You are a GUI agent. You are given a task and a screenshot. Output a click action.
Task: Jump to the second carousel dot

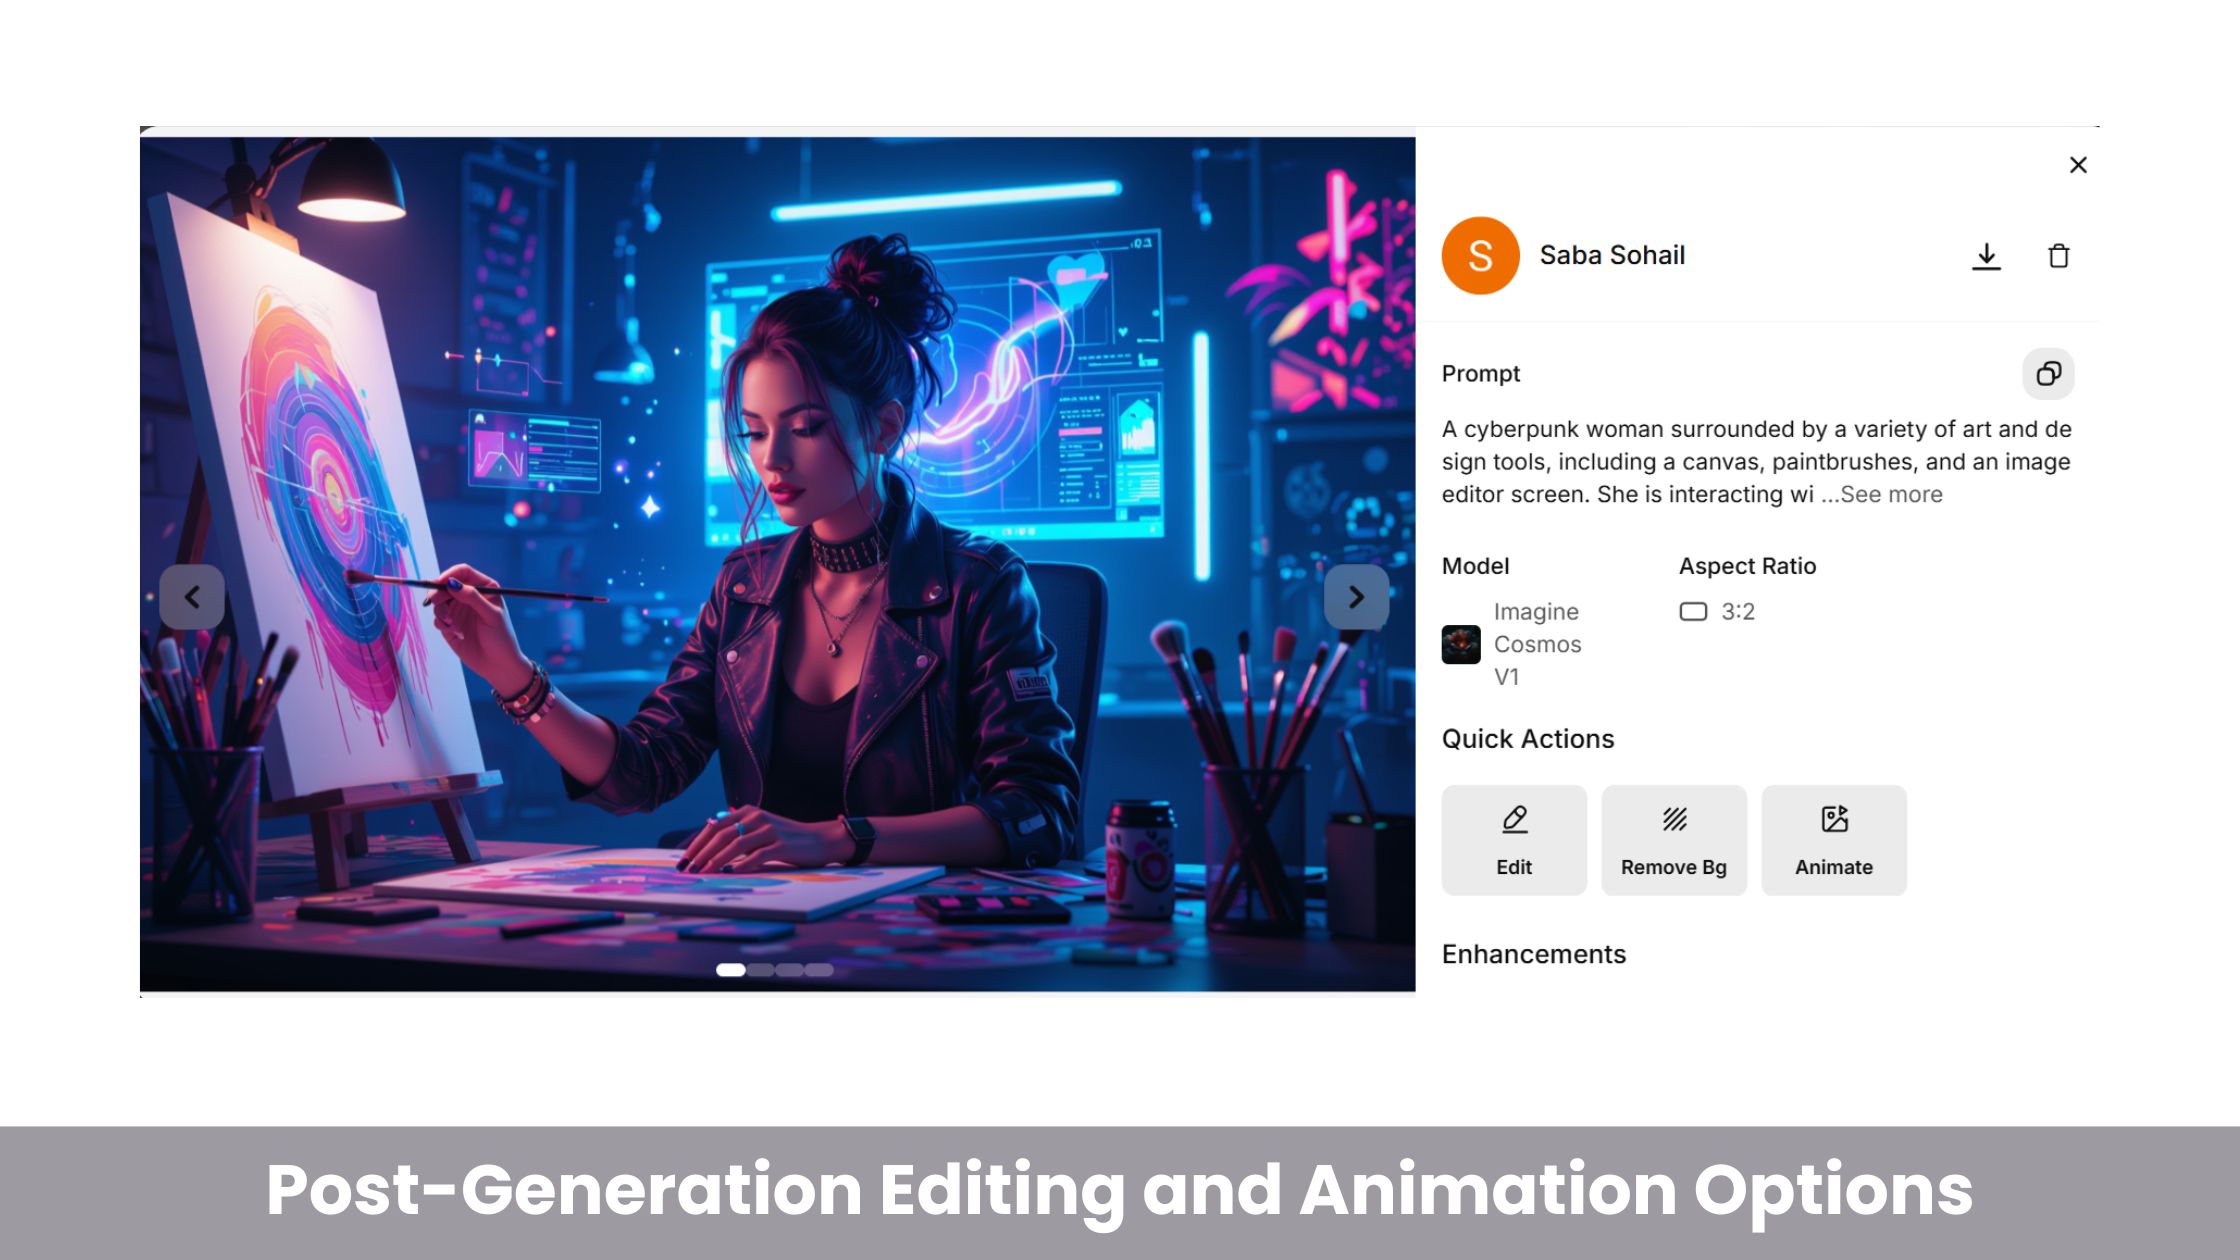click(761, 969)
